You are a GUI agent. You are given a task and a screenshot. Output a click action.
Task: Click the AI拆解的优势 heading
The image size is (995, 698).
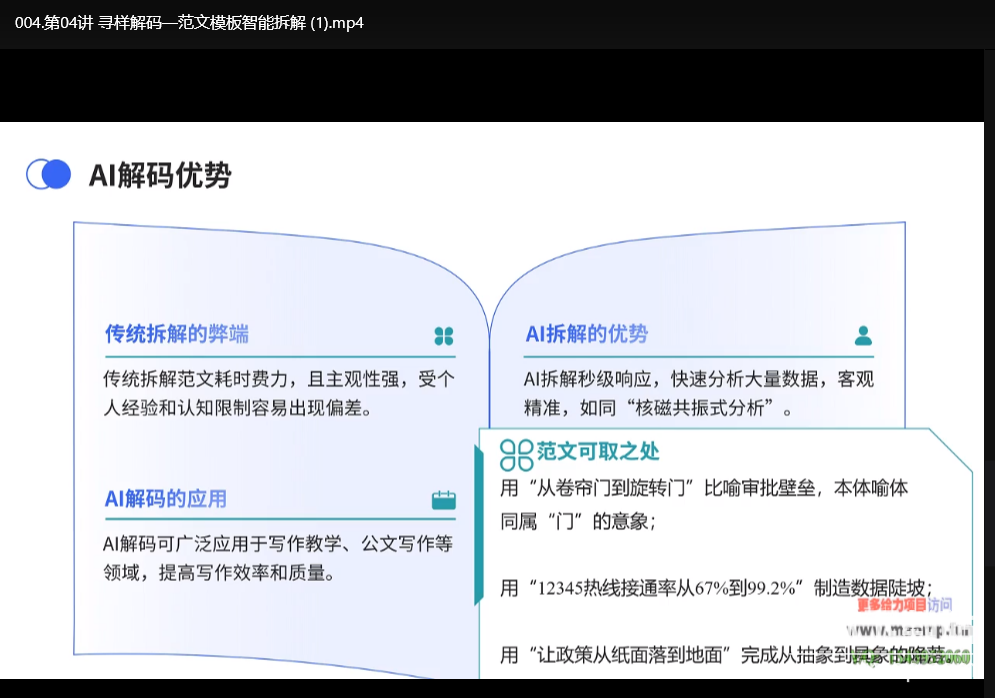click(586, 334)
